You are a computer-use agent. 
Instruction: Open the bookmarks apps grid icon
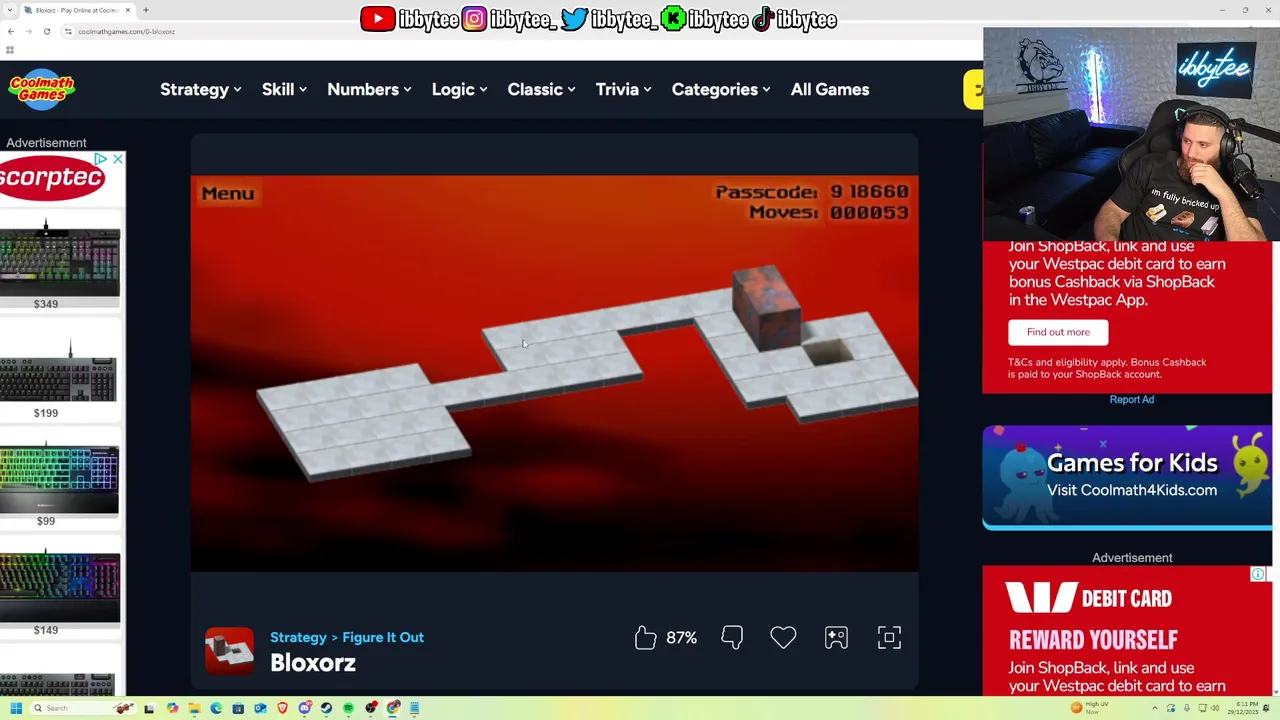10,50
